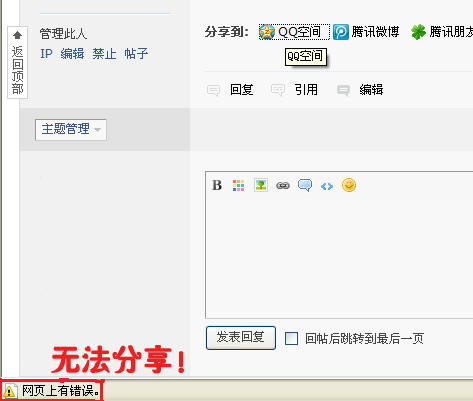Click the 回复 speech bubble icon
The width and height of the screenshot is (473, 401).
click(x=213, y=90)
